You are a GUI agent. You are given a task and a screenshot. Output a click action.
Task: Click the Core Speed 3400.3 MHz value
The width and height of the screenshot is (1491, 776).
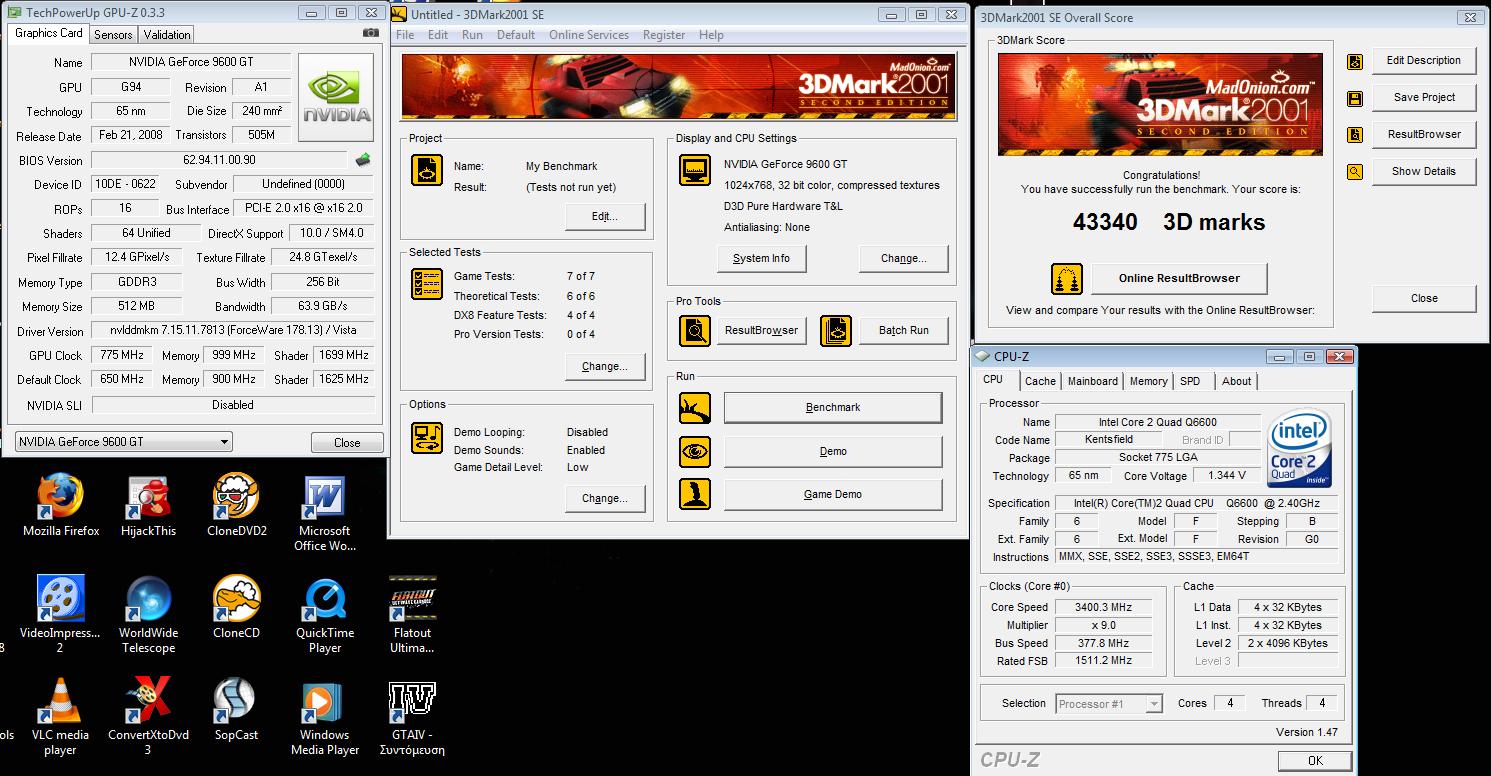pos(1103,608)
